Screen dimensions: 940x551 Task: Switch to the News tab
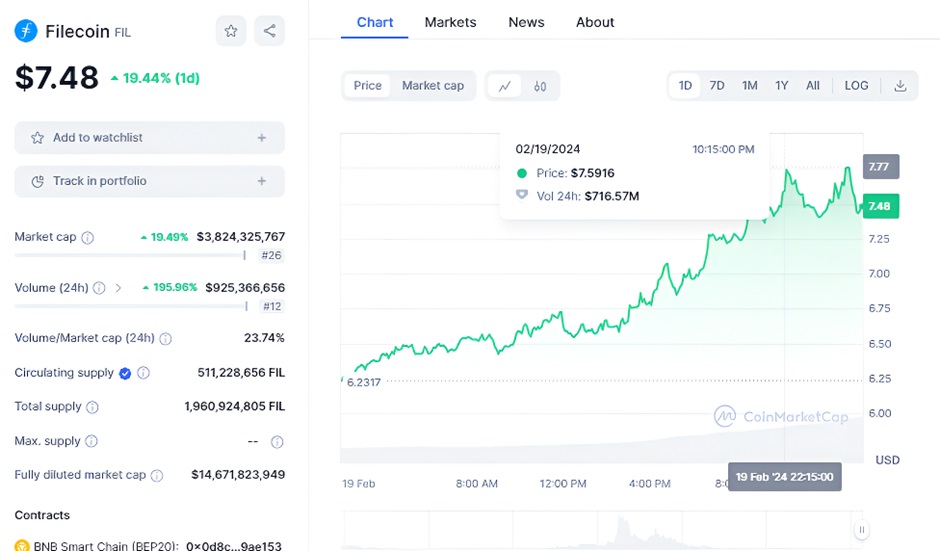click(526, 22)
